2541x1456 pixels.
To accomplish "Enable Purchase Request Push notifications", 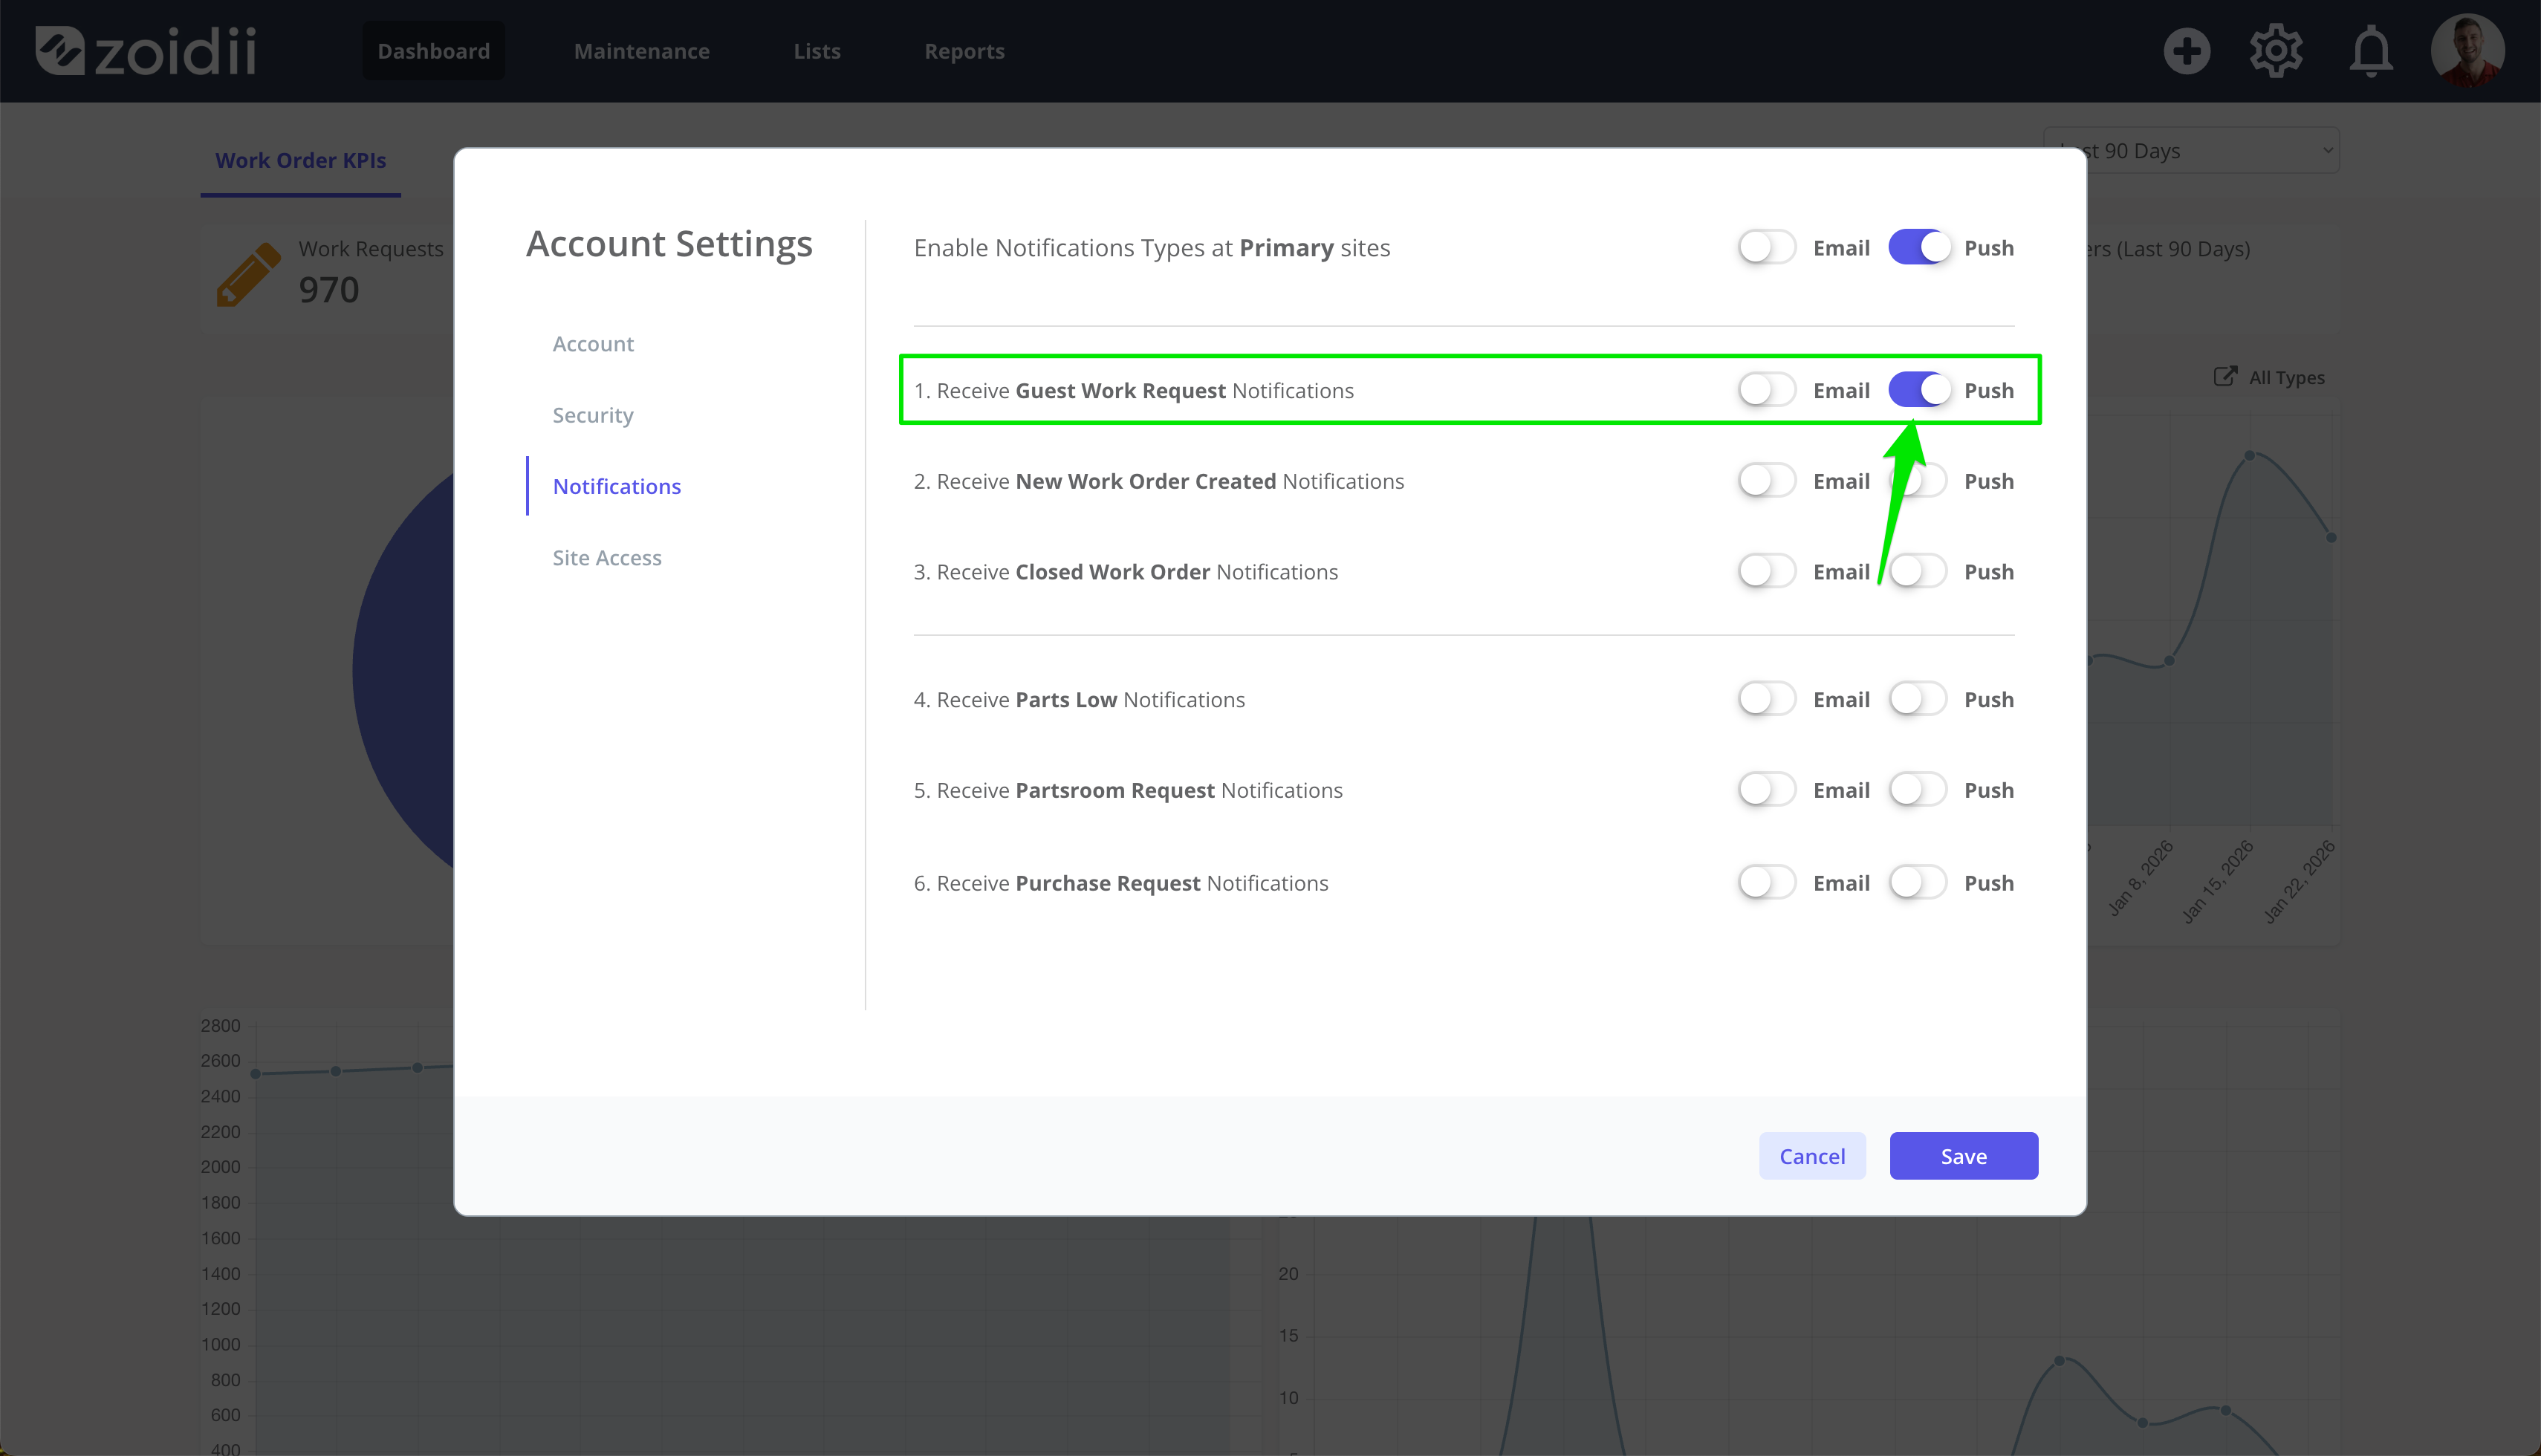I will (1918, 883).
